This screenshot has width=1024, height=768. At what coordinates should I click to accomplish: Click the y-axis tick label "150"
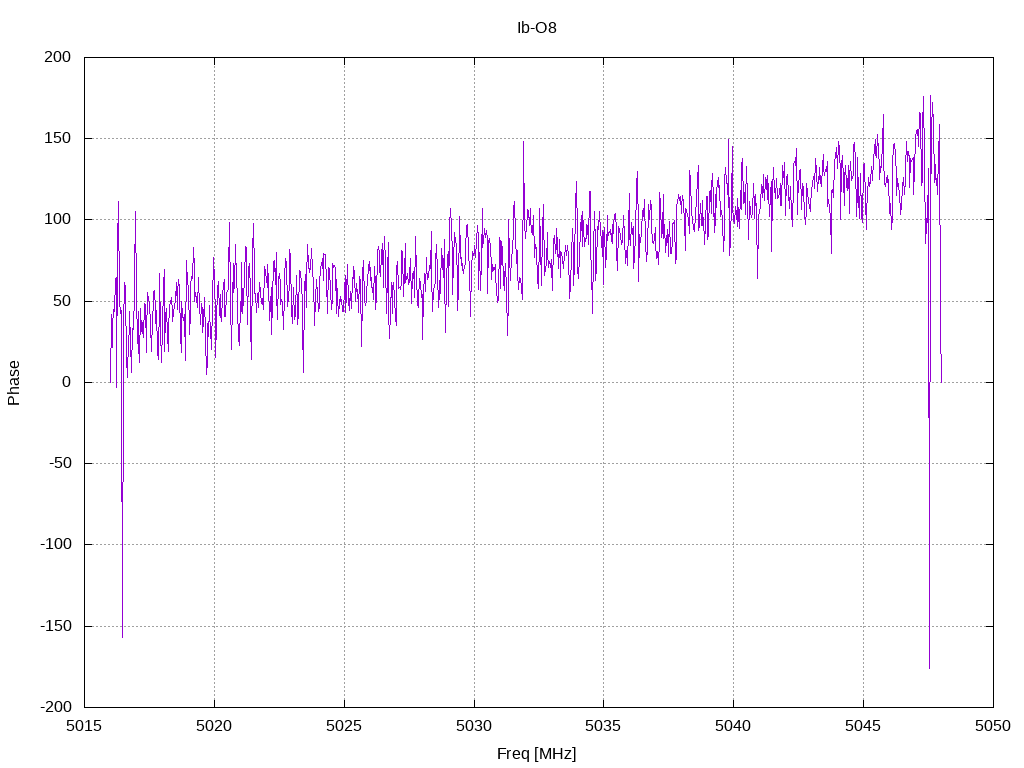point(57,138)
